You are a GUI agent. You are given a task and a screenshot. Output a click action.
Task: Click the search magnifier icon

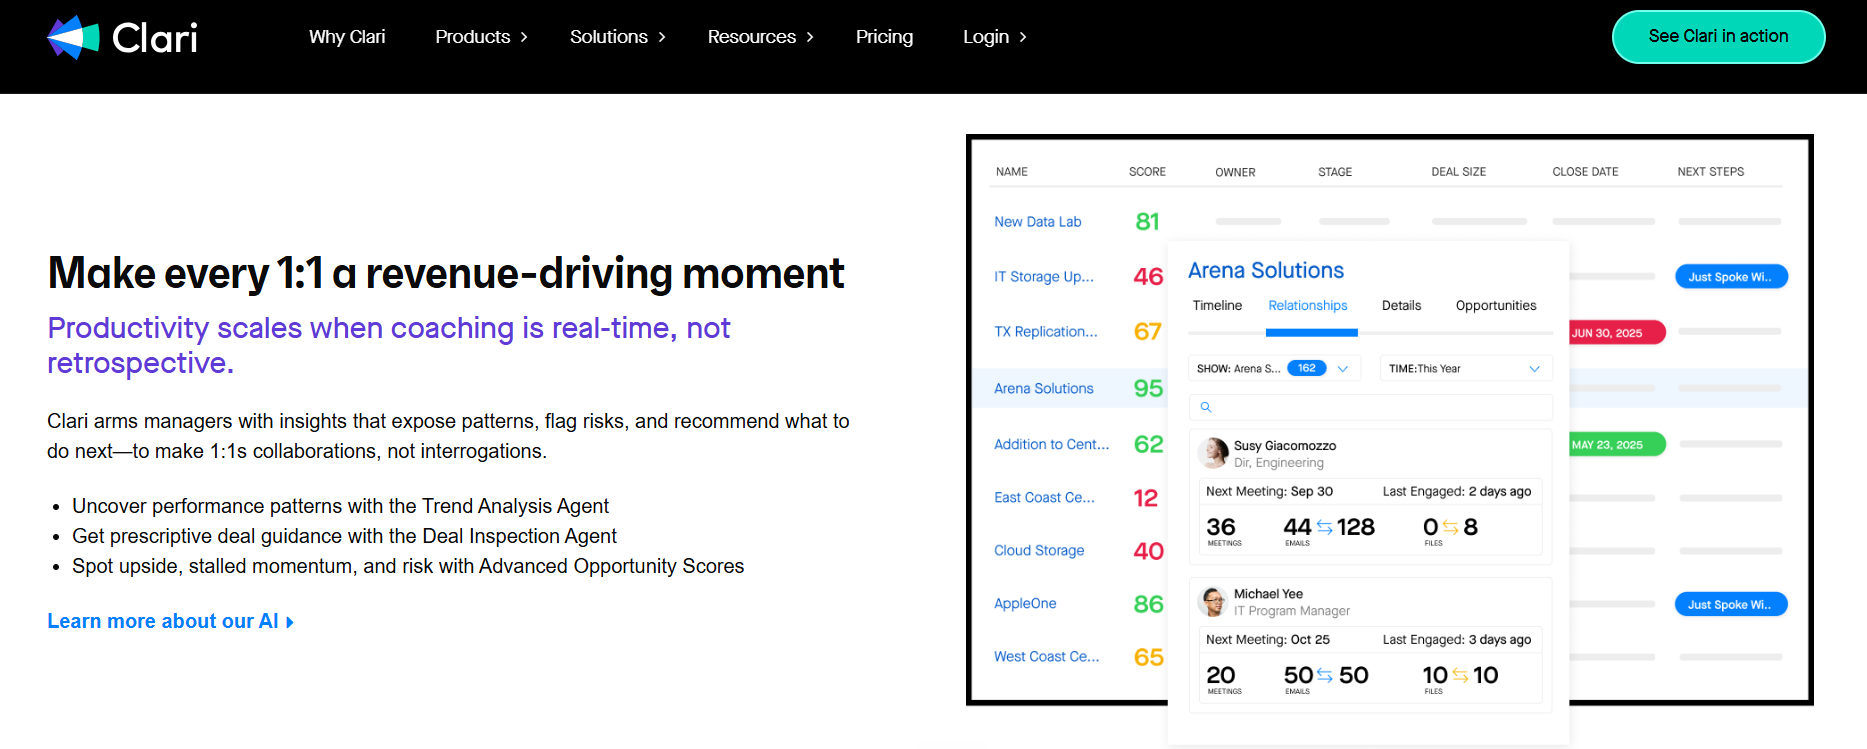point(1206,407)
